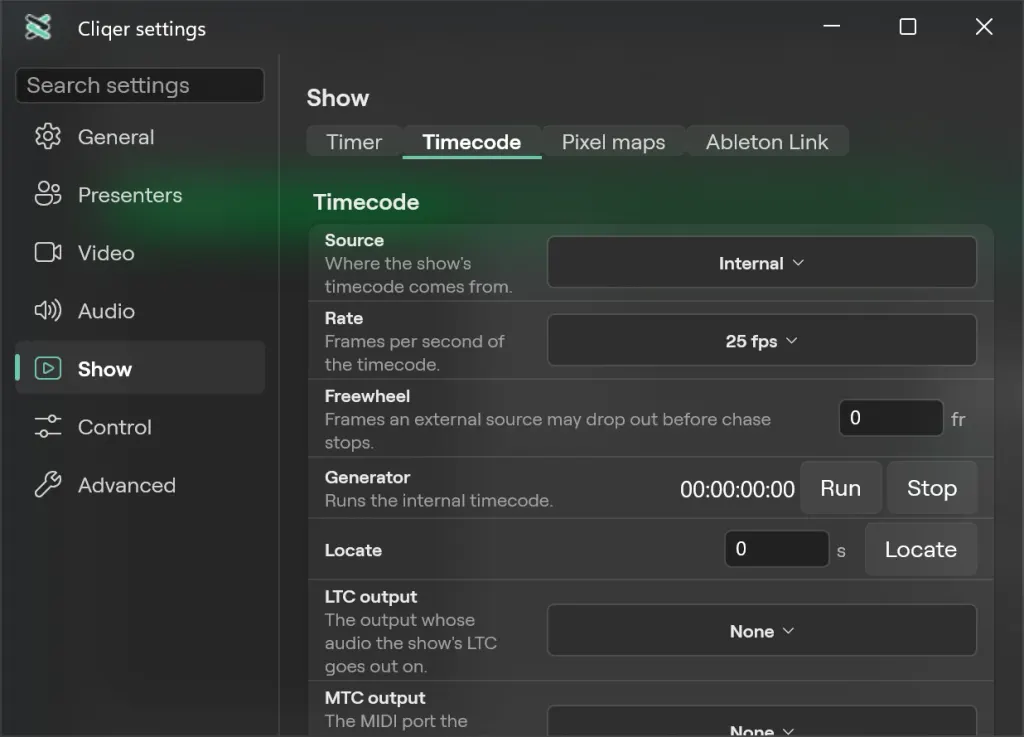Click the General gear icon
Screen dimensions: 1024x737
48,136
